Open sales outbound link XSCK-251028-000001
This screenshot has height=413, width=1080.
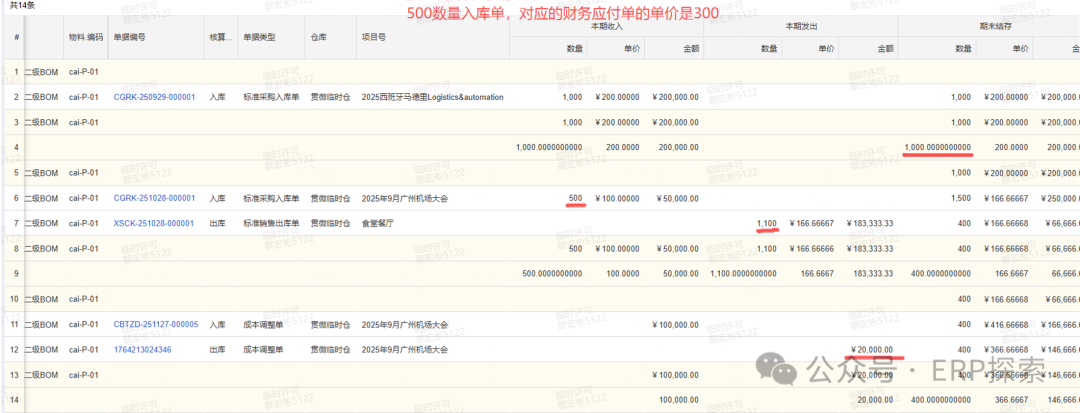pyautogui.click(x=154, y=224)
